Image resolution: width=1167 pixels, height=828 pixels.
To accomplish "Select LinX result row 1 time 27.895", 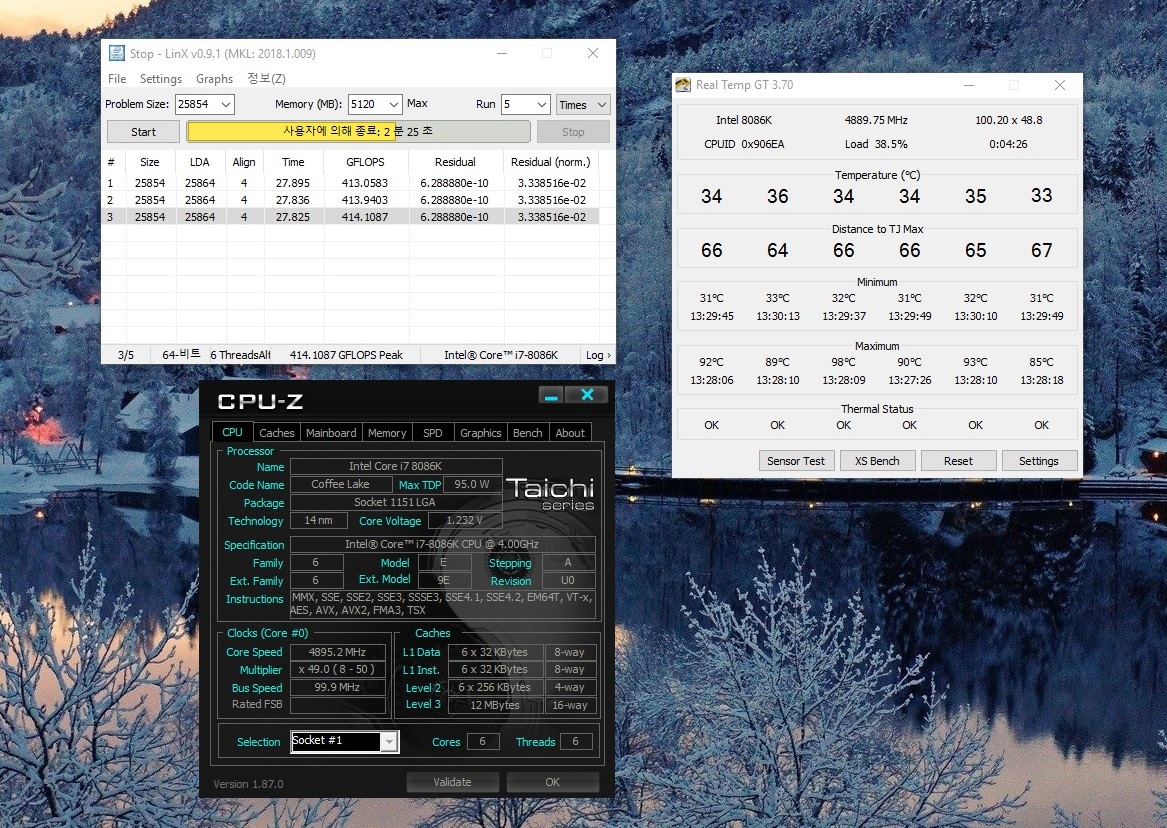I will coord(293,183).
